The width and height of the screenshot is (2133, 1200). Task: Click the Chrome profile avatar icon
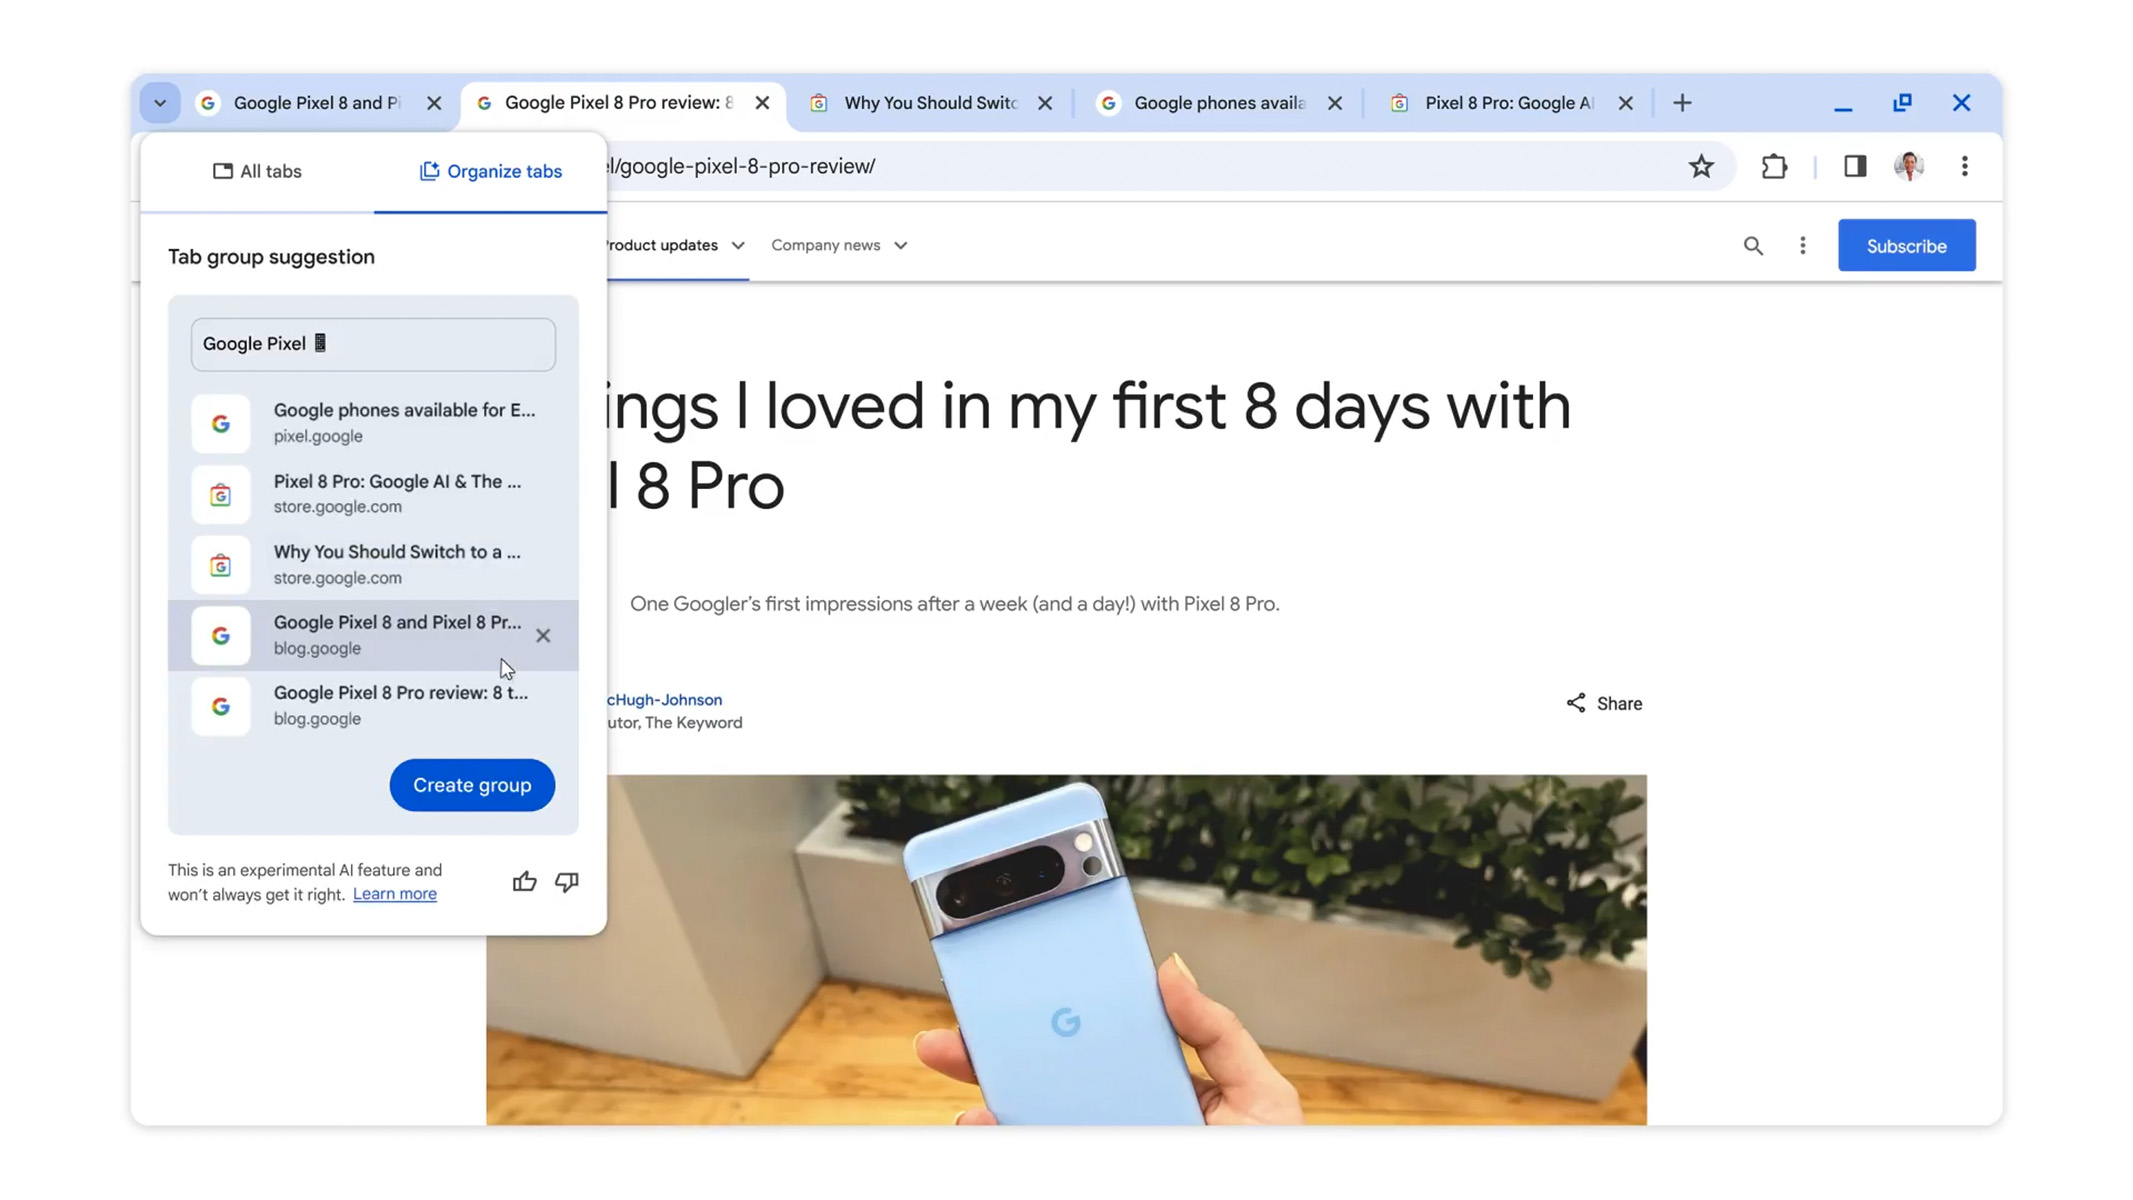tap(1910, 166)
